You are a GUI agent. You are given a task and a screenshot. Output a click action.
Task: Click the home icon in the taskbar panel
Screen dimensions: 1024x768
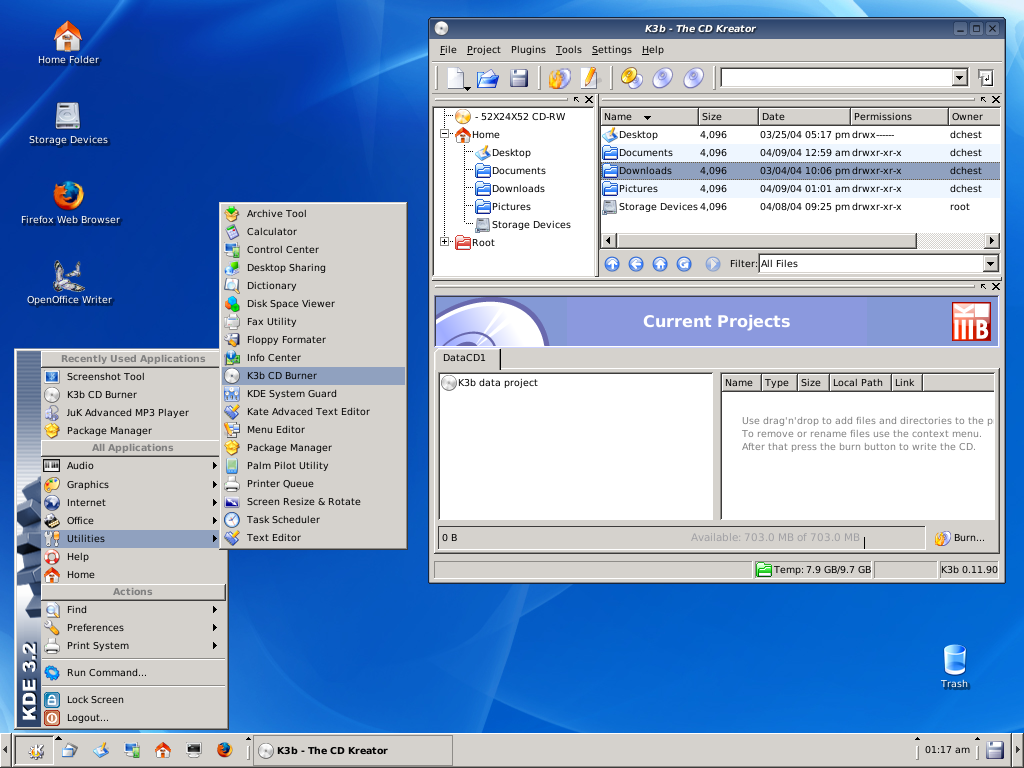[x=163, y=750]
